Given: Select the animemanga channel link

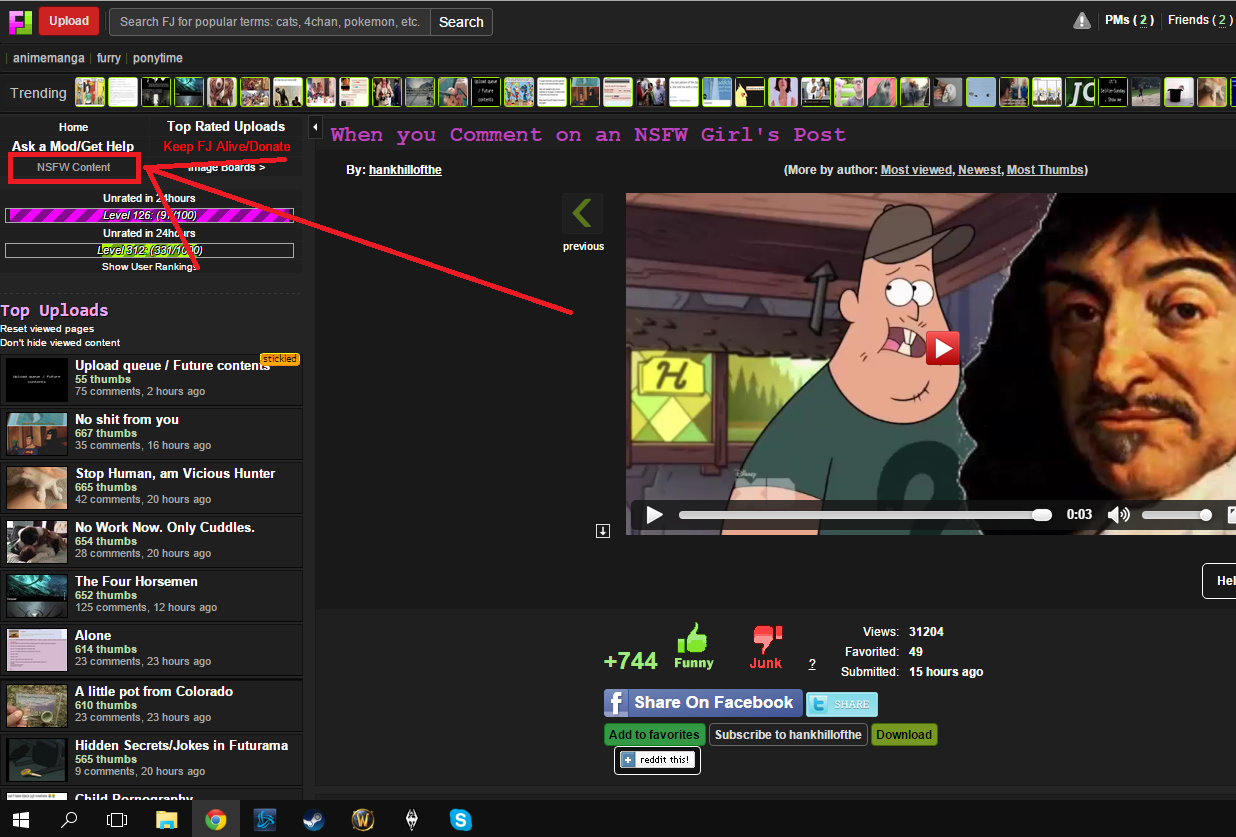Looking at the screenshot, I should pos(49,58).
